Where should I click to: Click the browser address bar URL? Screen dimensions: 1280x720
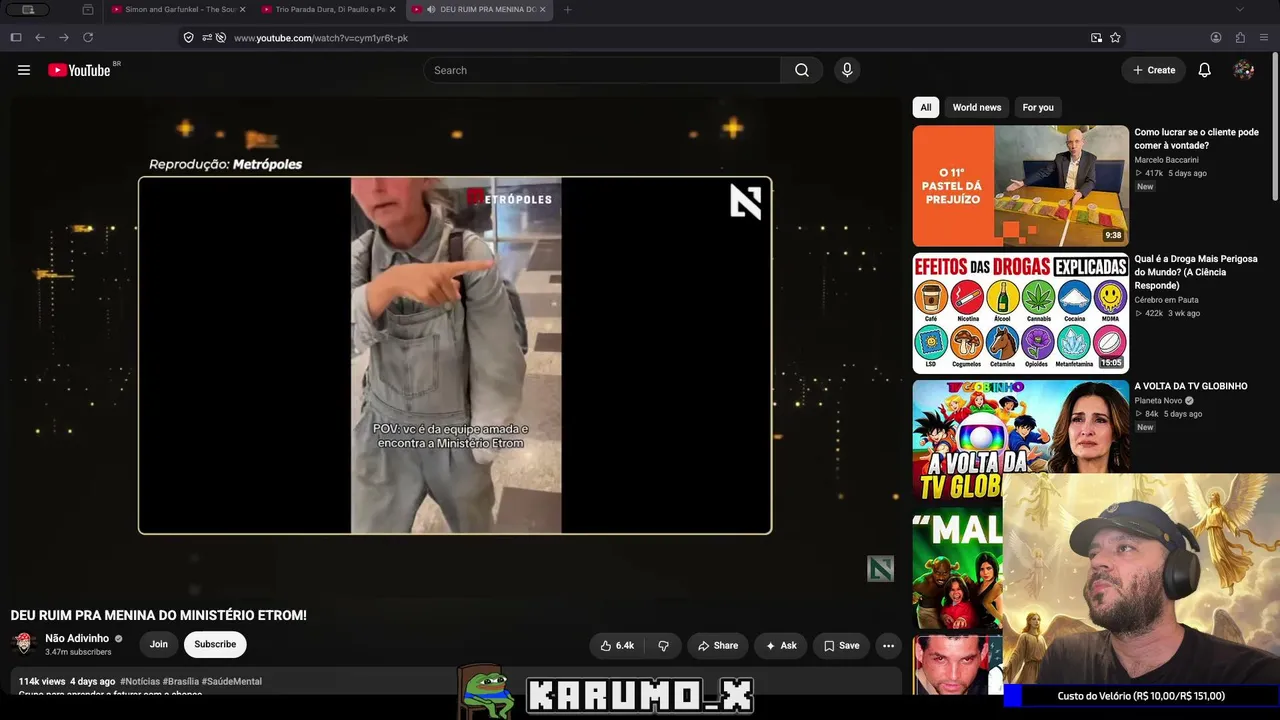[x=321, y=38]
